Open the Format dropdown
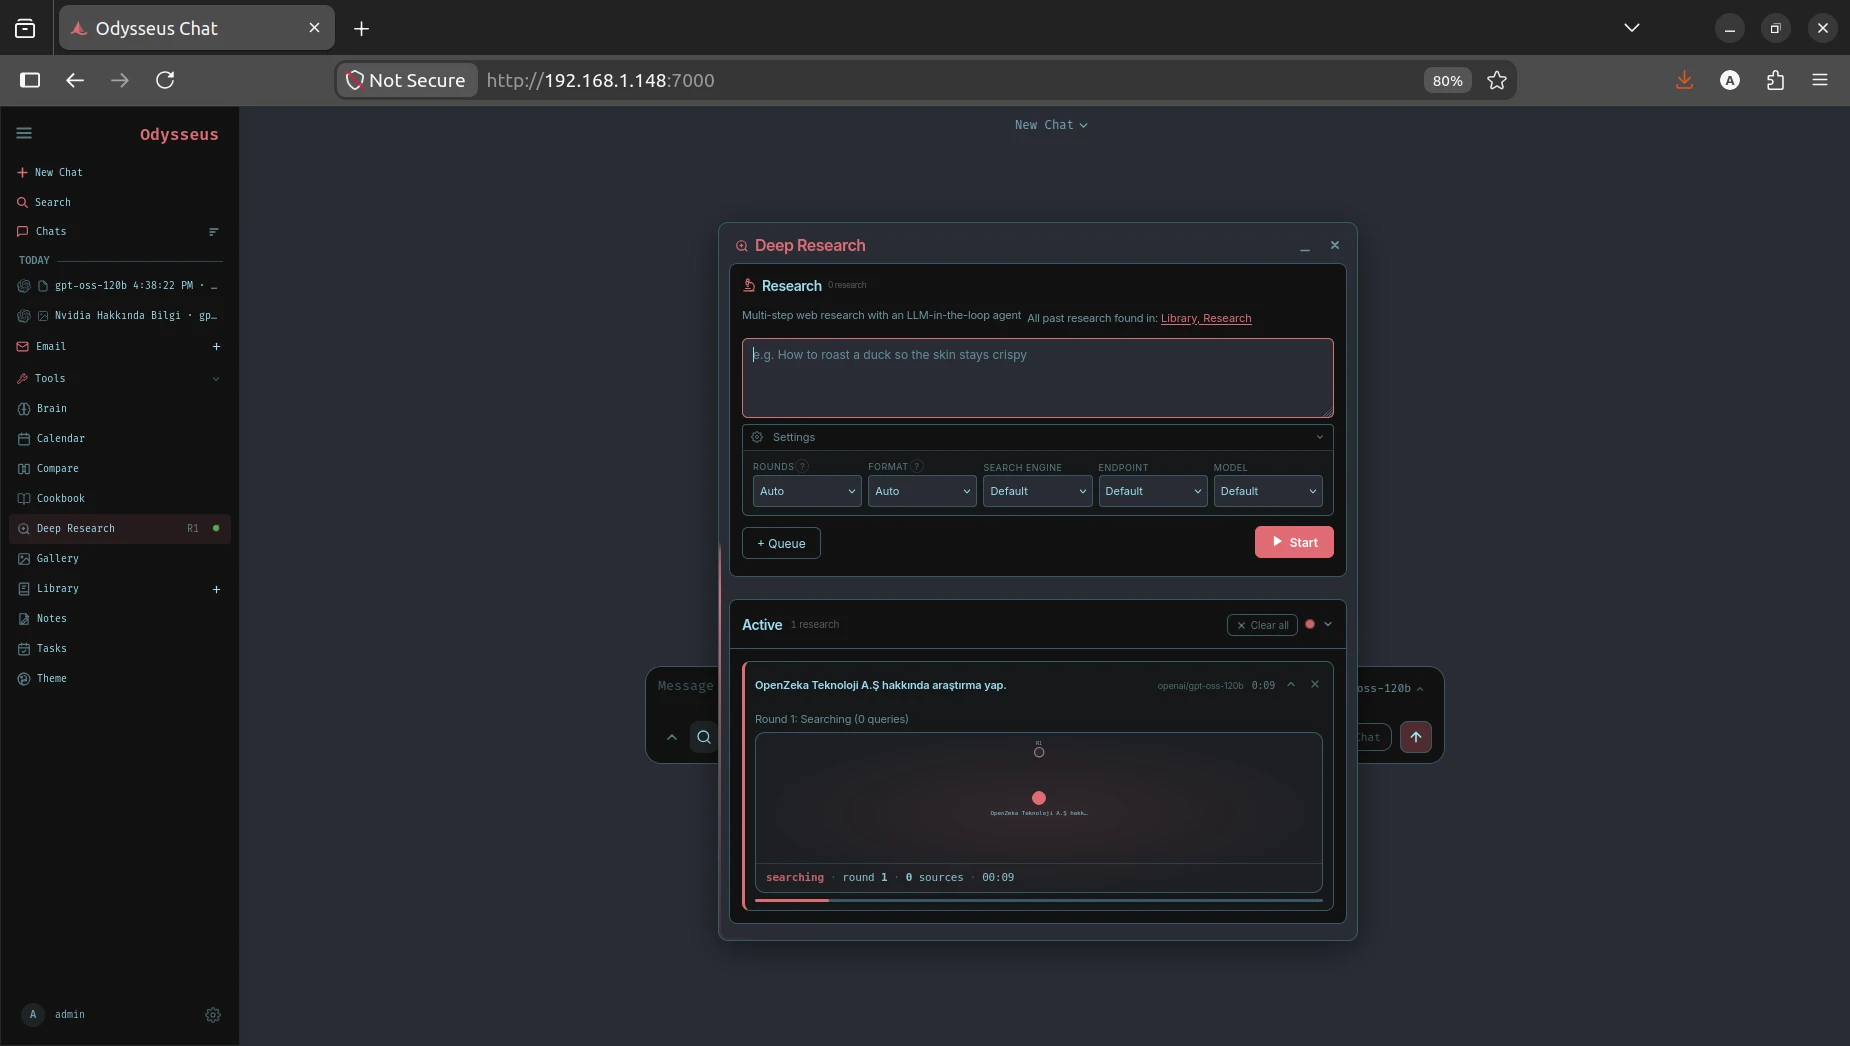The width and height of the screenshot is (1850, 1046). pyautogui.click(x=922, y=491)
